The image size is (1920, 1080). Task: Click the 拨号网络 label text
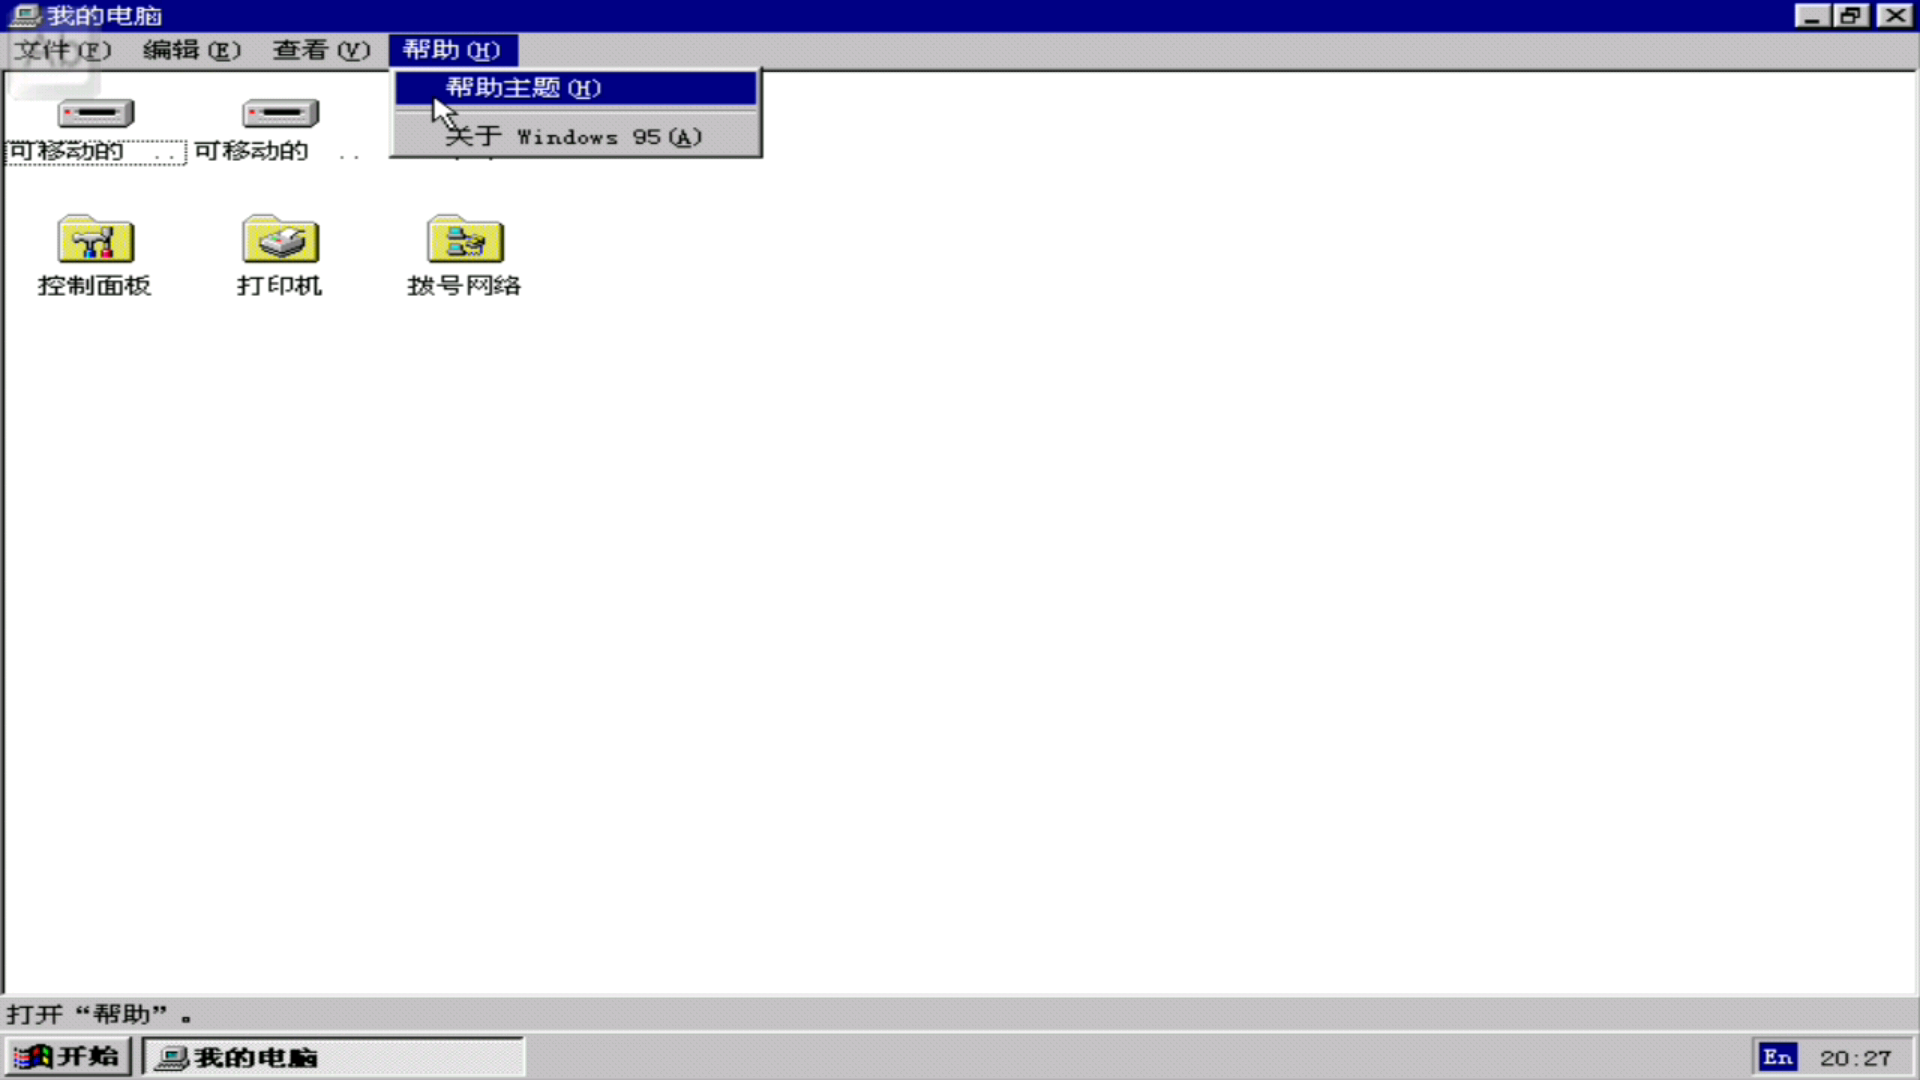tap(465, 286)
